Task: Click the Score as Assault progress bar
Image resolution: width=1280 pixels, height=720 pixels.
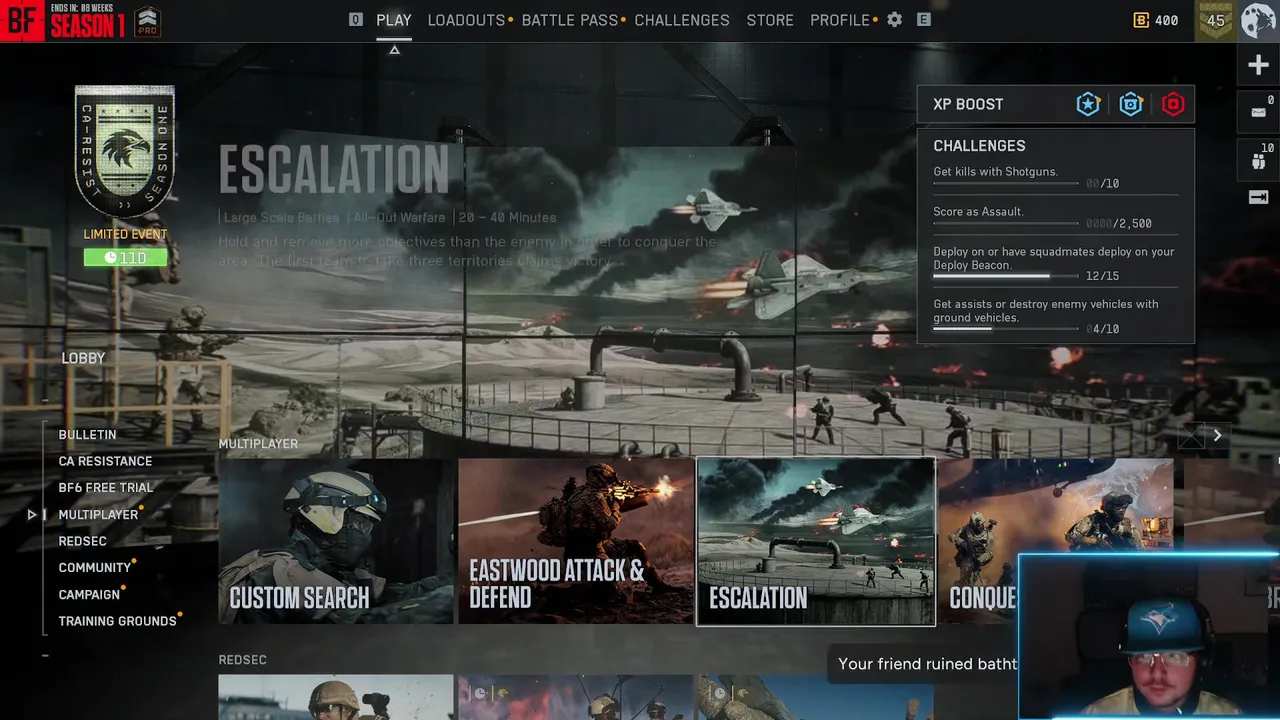Action: [x=1006, y=224]
